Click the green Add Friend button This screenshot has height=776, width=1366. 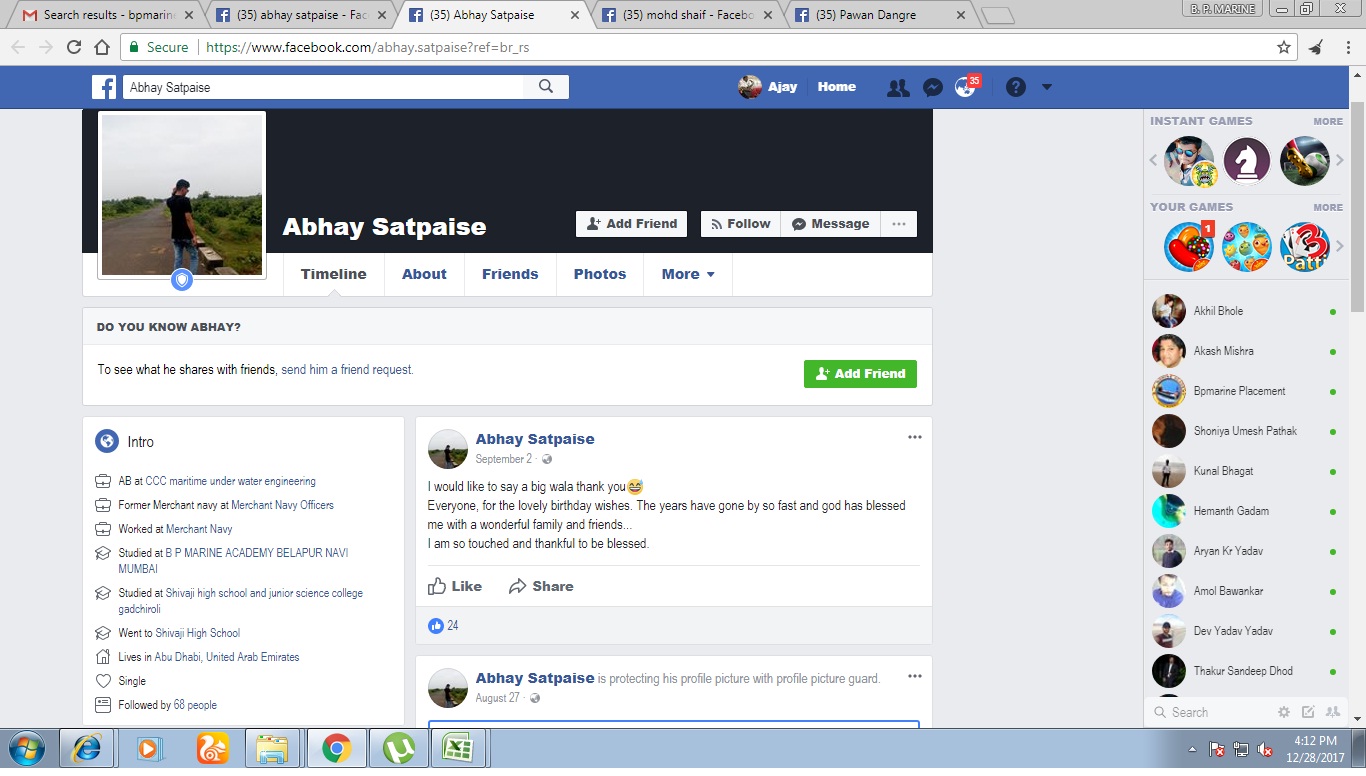point(860,374)
